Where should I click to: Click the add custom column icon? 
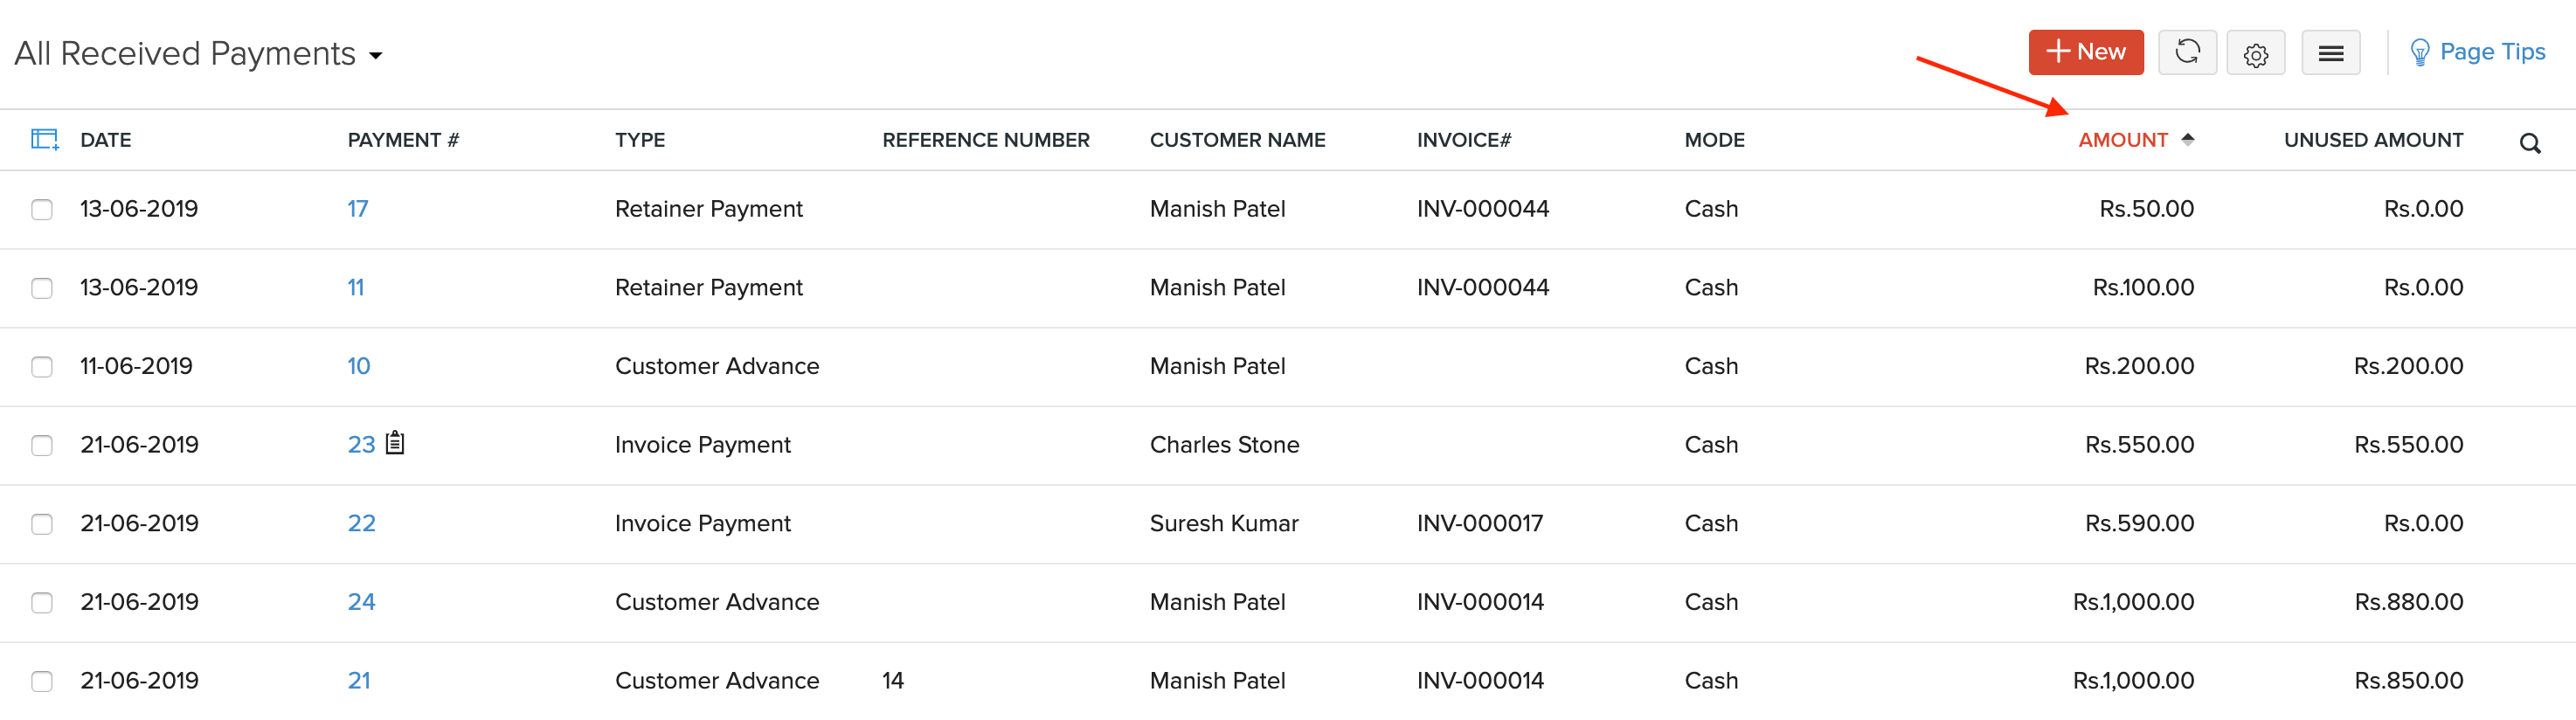pos(44,139)
